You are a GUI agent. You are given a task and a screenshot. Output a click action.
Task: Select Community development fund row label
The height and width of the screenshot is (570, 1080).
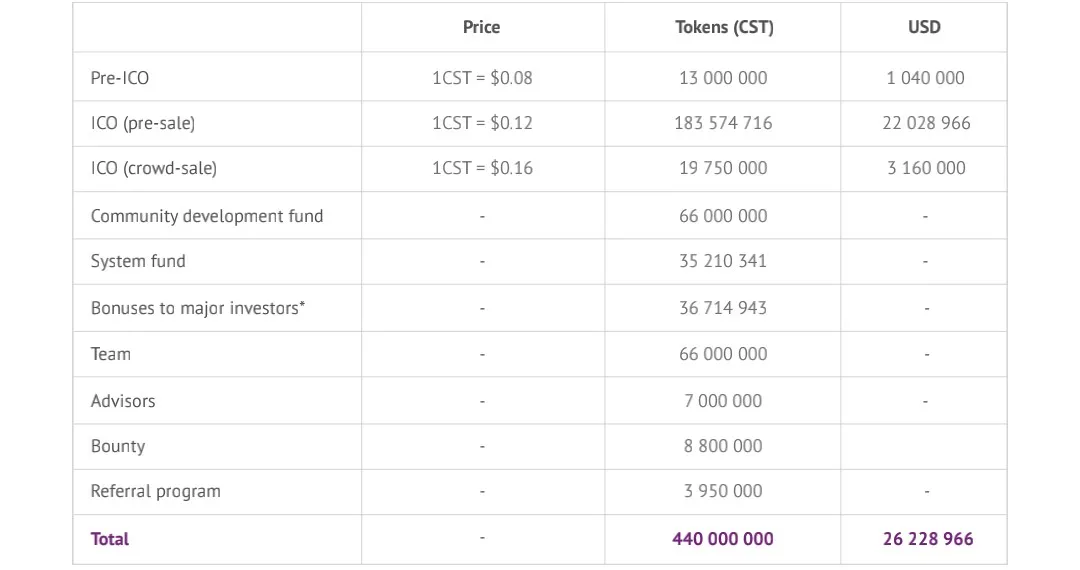coord(207,216)
